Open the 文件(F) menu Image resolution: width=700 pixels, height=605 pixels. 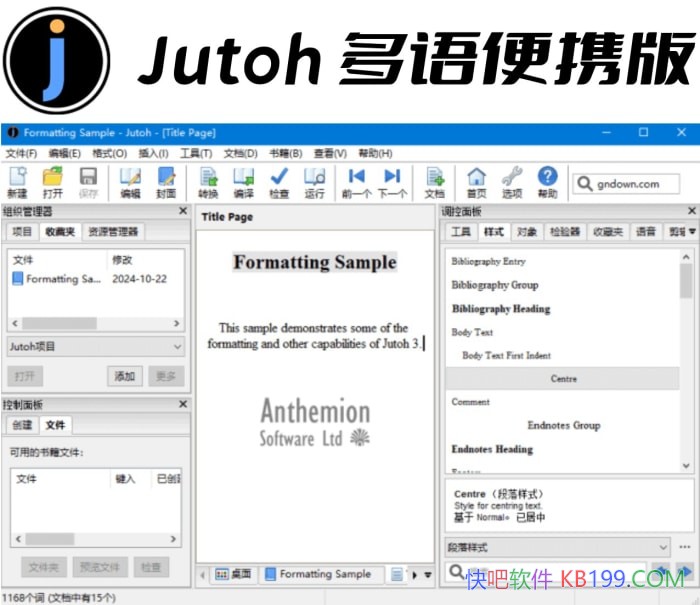coord(21,154)
